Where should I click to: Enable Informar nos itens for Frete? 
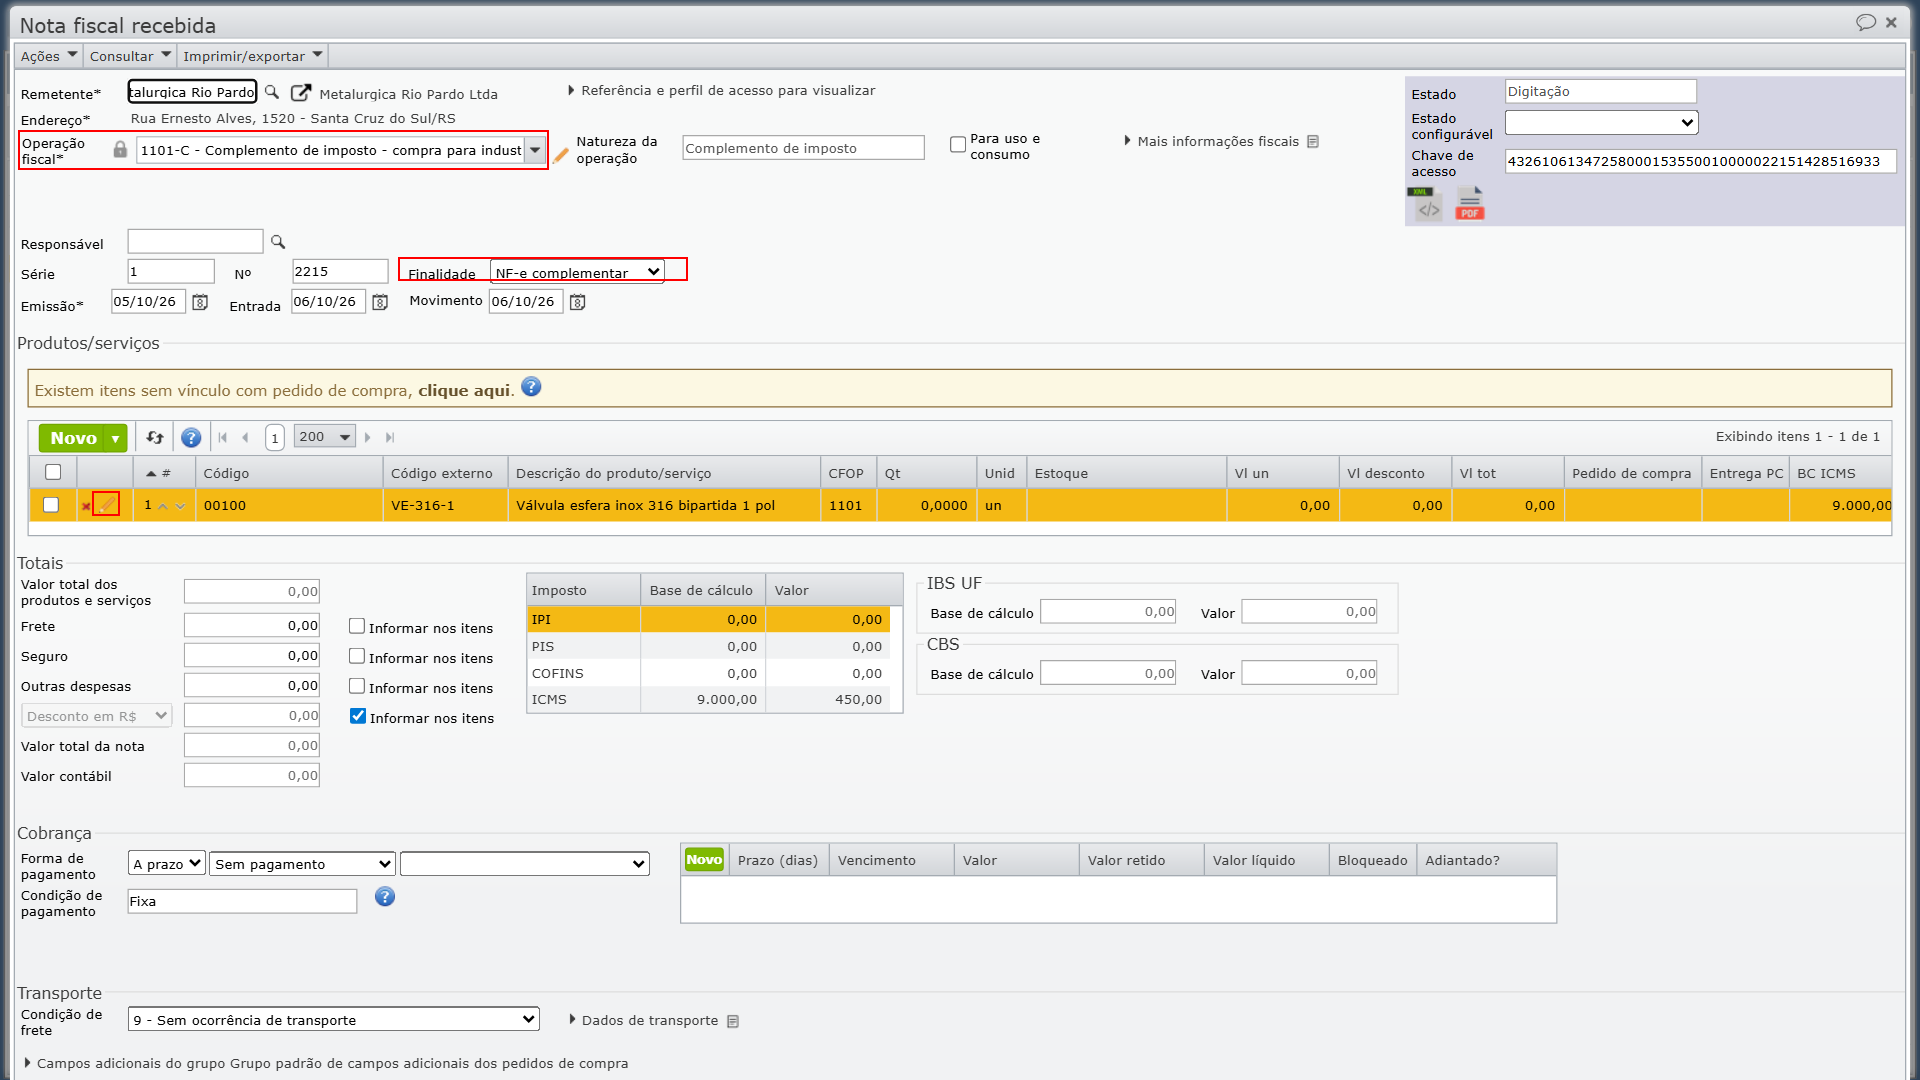[357, 626]
